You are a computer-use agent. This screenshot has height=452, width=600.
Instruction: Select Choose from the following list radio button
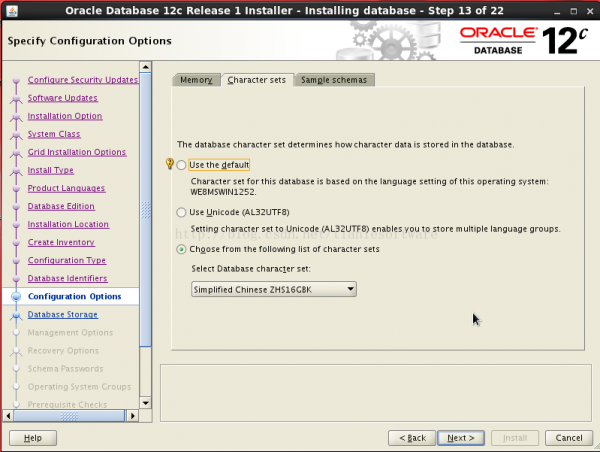coord(181,250)
